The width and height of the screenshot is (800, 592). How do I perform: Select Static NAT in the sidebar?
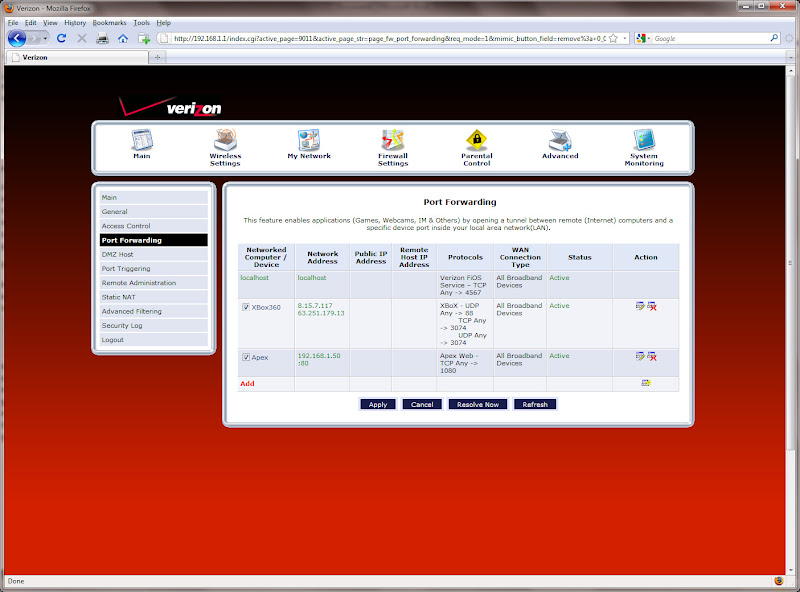click(154, 297)
